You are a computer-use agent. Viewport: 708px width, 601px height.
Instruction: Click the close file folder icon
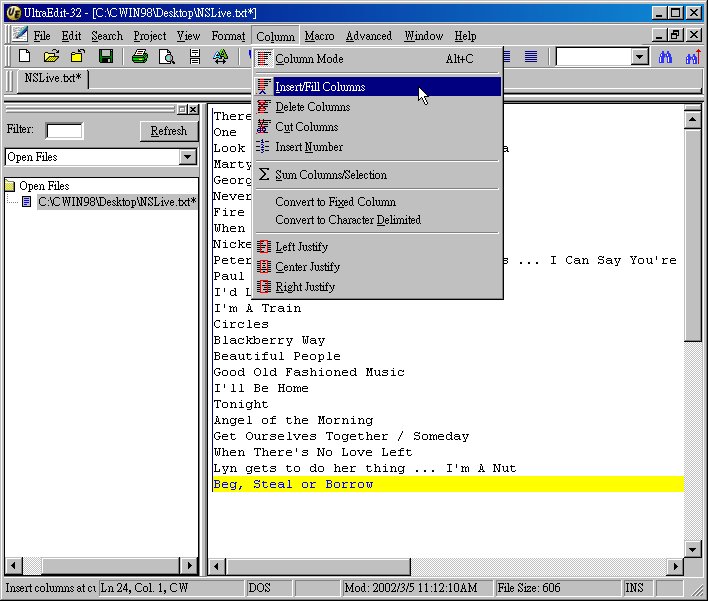point(78,57)
